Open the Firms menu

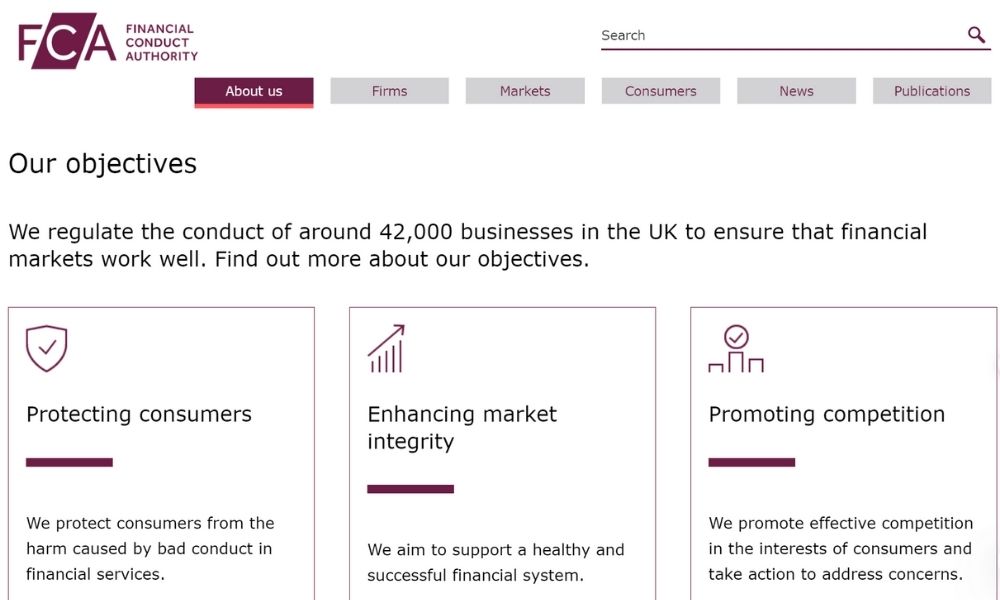(389, 91)
